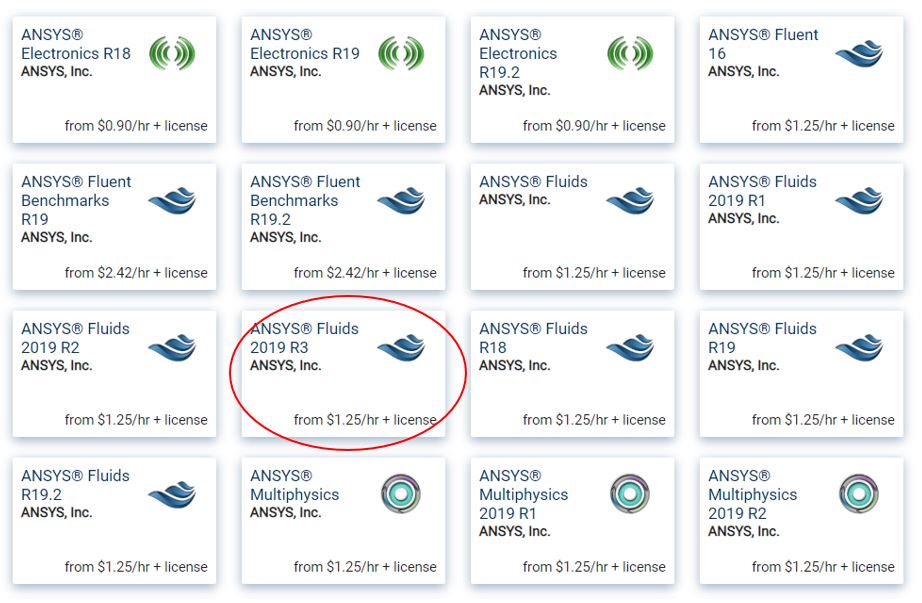Viewport: 922px width, 603px height.
Task: Choose the ANSYS Fluids R19 title
Action: point(762,338)
